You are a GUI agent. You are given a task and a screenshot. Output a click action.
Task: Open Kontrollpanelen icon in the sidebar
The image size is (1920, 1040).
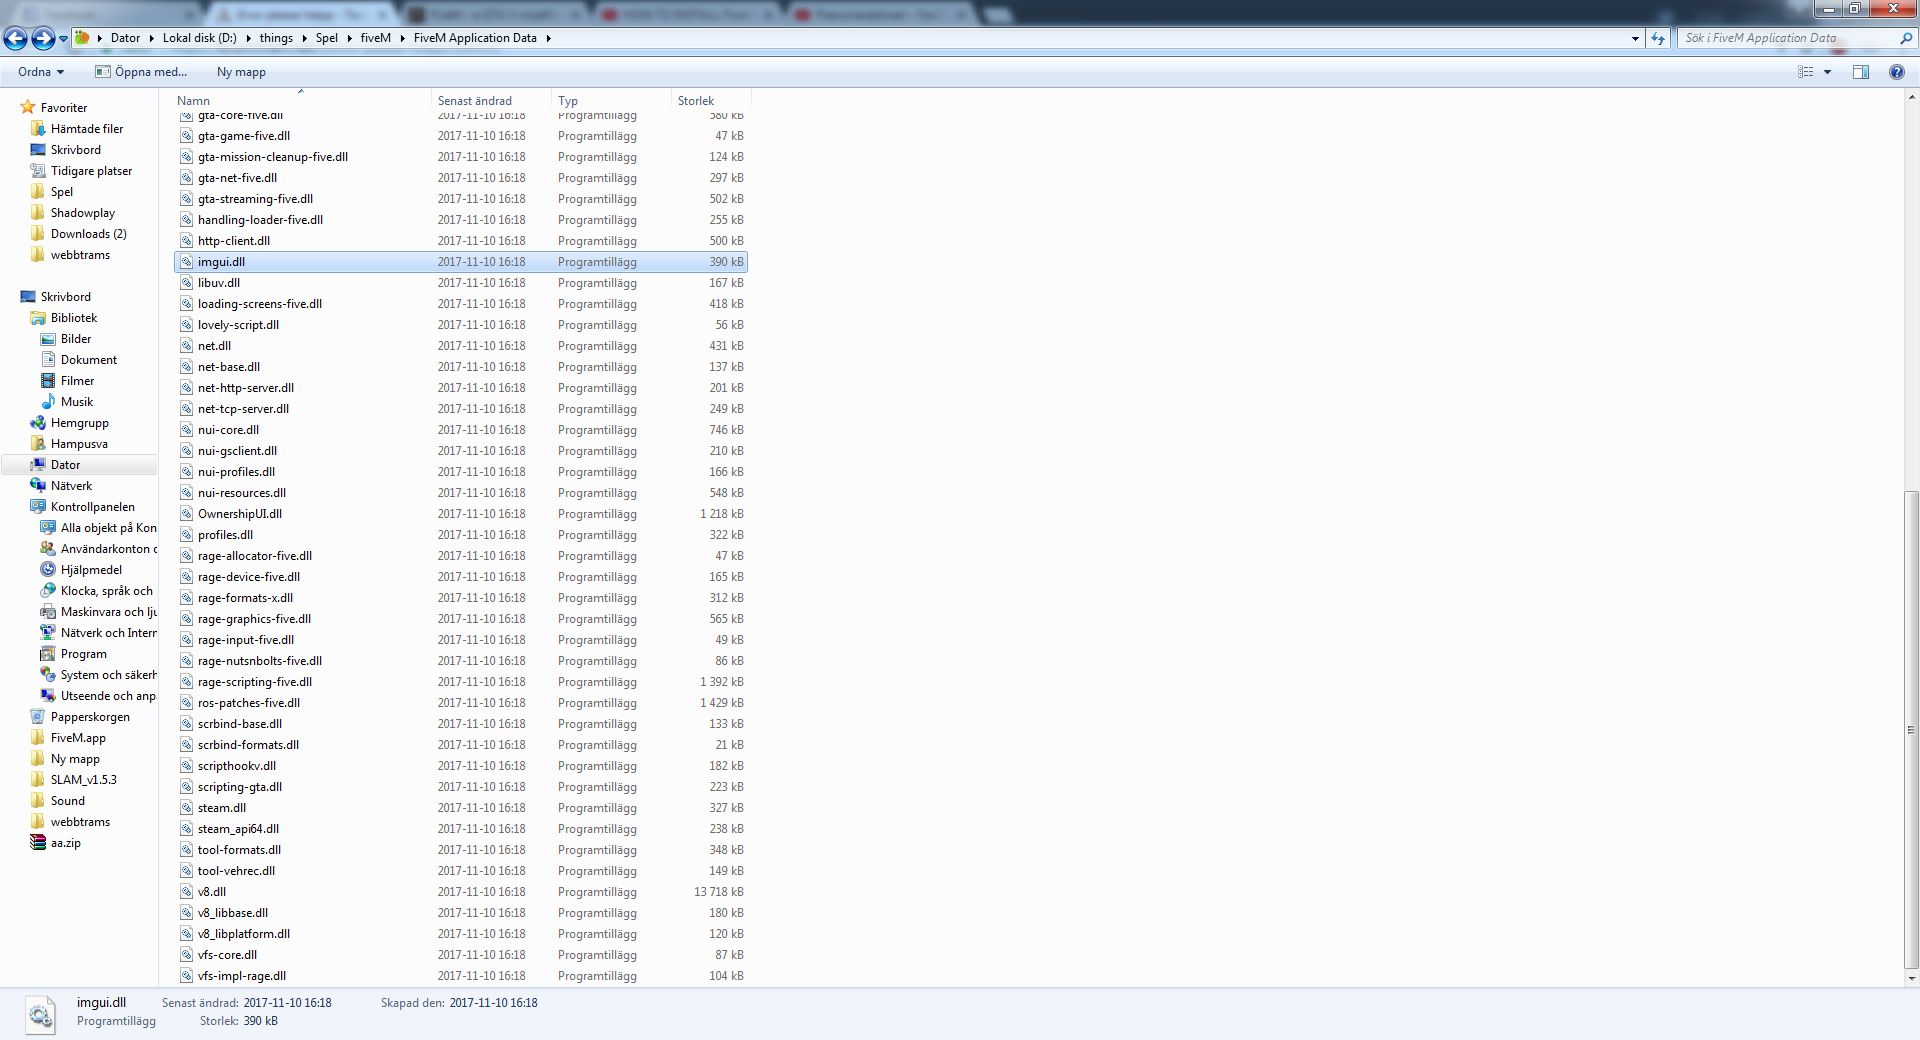click(x=38, y=507)
